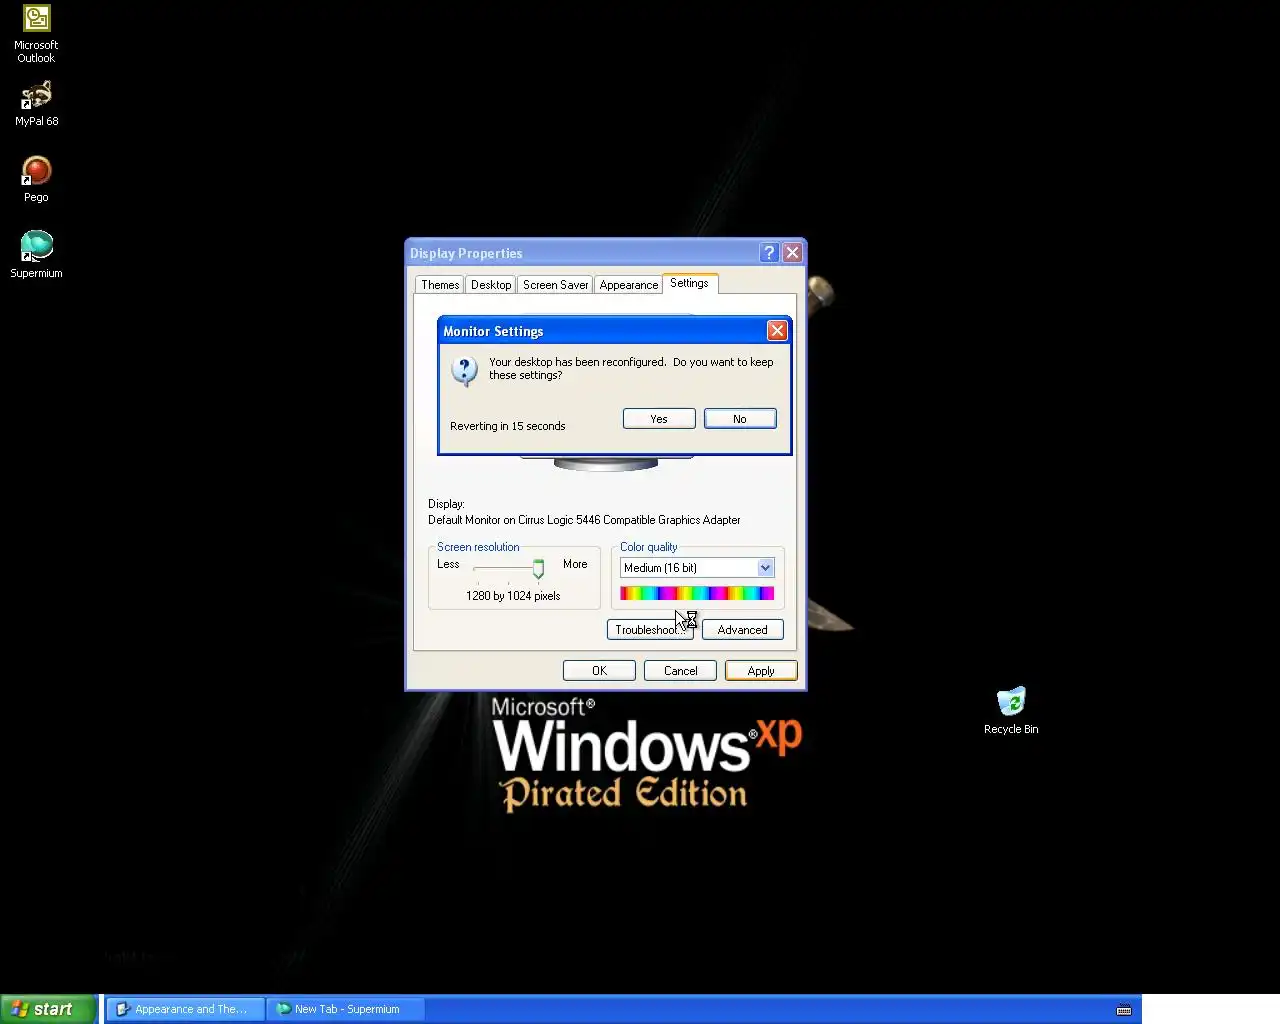Viewport: 1280px width, 1024px height.
Task: Click the Apply button
Action: coord(761,671)
